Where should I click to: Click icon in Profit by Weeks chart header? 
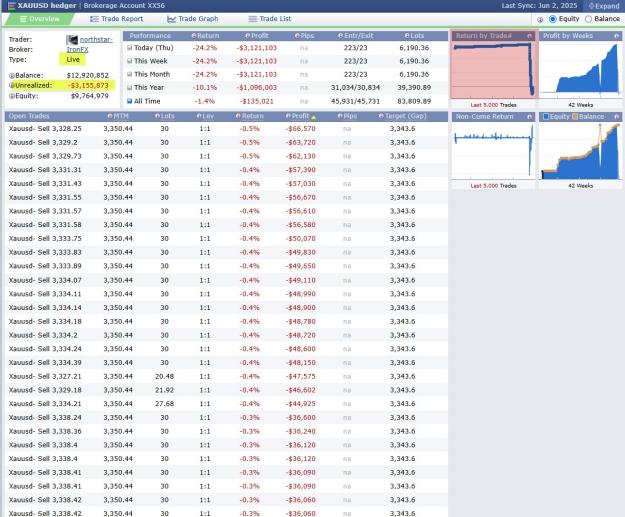(x=616, y=36)
